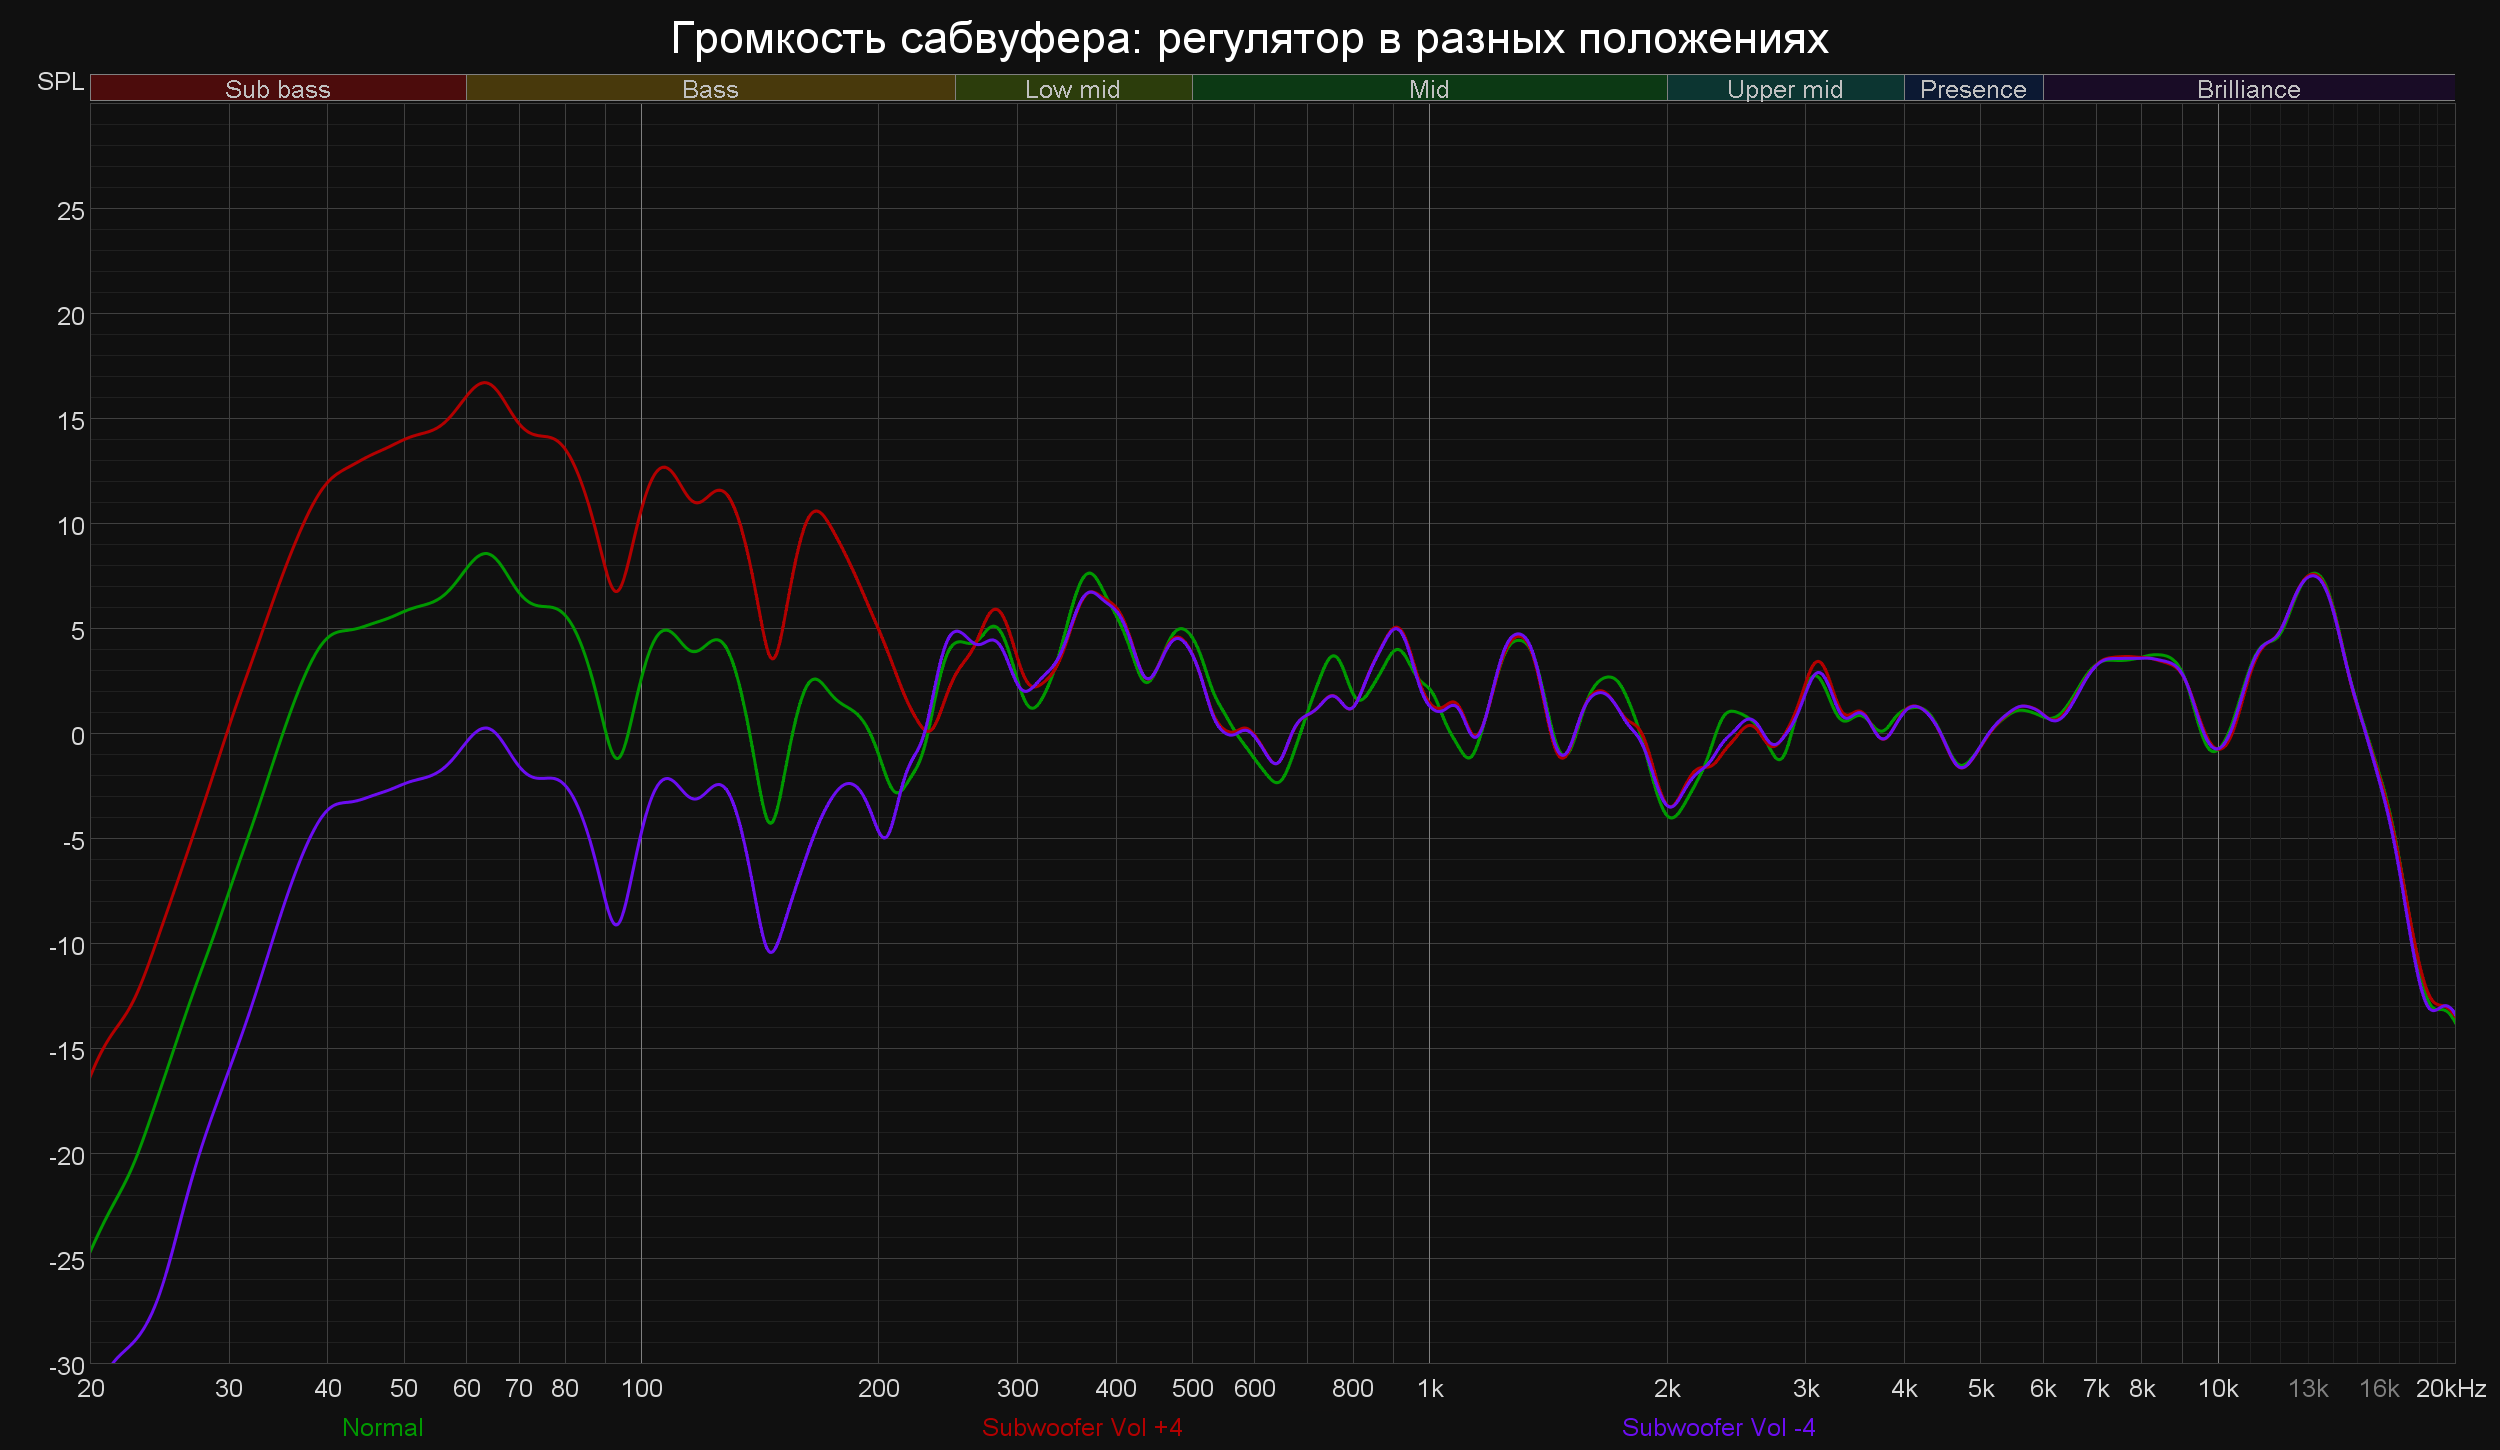Click the green Normal legend label
This screenshot has width=2500, height=1450.
pos(383,1427)
